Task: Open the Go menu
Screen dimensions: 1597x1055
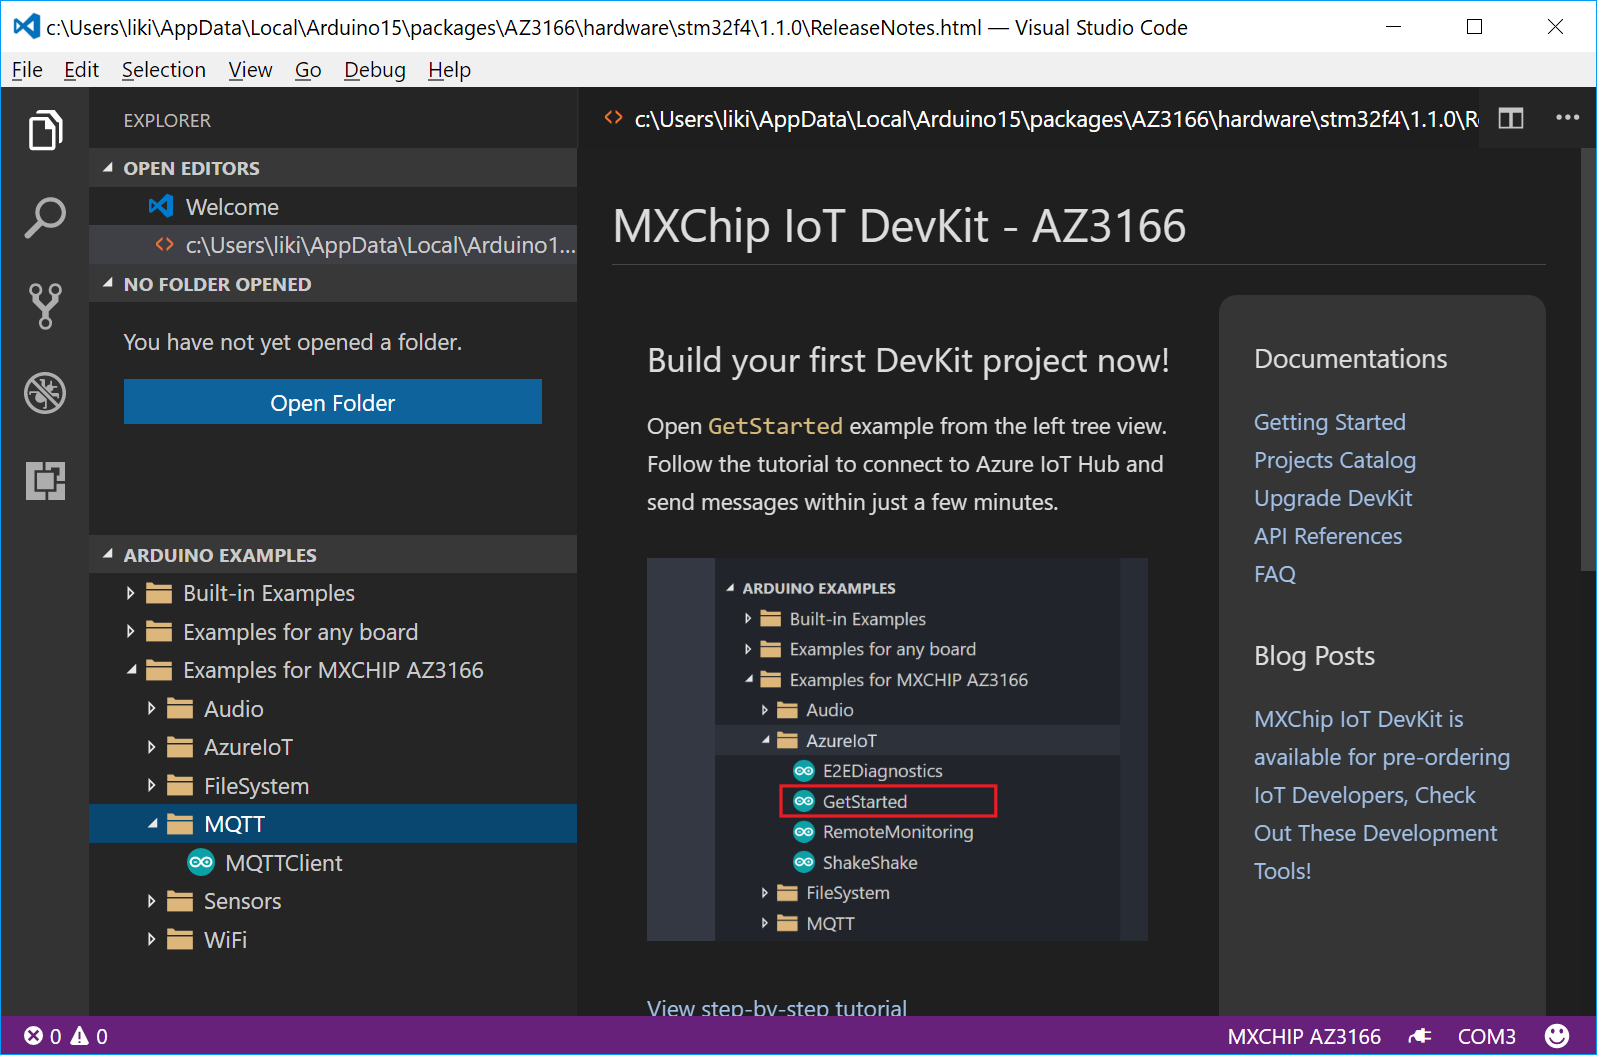Action: coord(308,70)
